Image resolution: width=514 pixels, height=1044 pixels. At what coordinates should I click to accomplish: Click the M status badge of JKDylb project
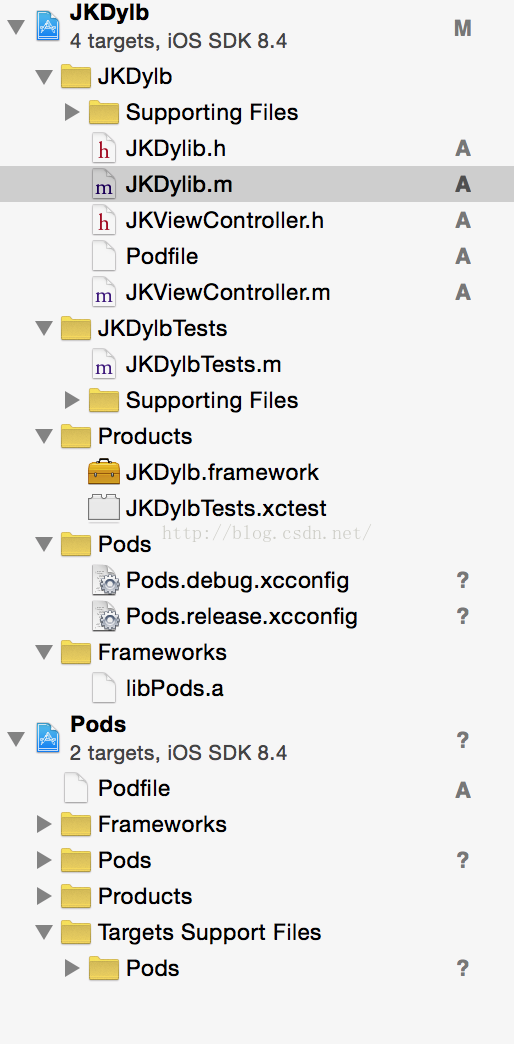click(x=463, y=29)
